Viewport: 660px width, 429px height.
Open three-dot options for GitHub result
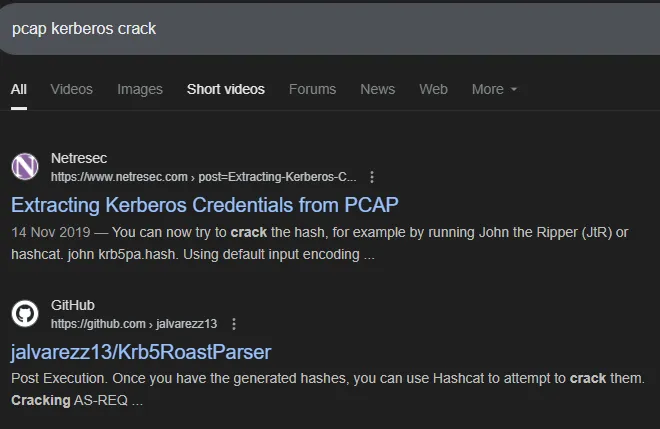pos(234,324)
